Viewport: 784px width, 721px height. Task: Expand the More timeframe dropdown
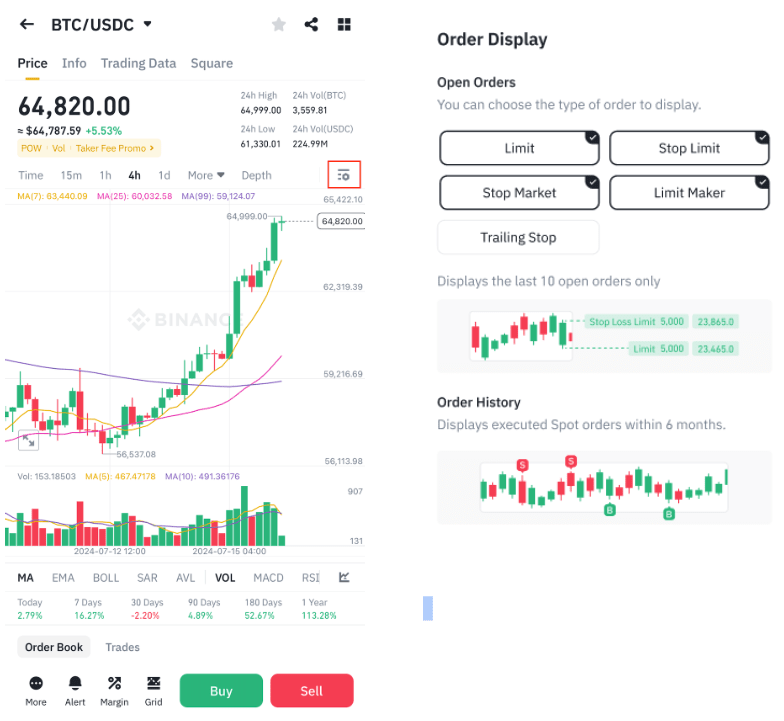[x=206, y=175]
